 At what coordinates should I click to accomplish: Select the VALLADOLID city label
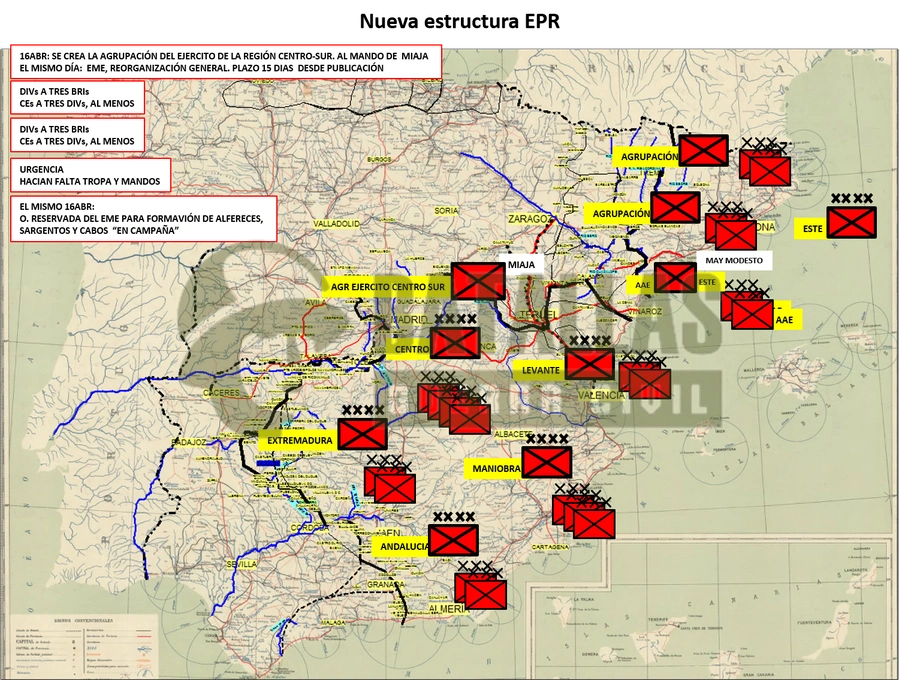click(337, 224)
